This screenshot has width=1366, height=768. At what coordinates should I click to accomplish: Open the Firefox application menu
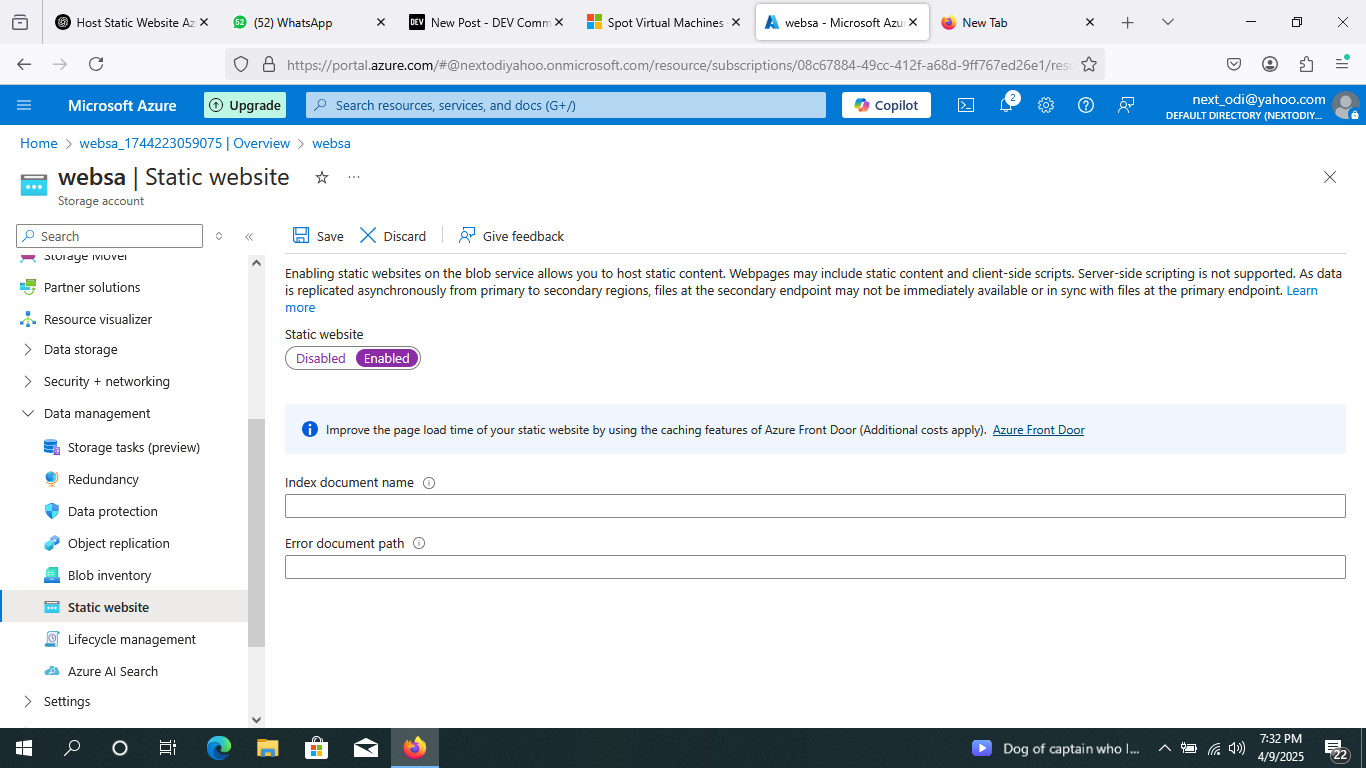pyautogui.click(x=1342, y=64)
